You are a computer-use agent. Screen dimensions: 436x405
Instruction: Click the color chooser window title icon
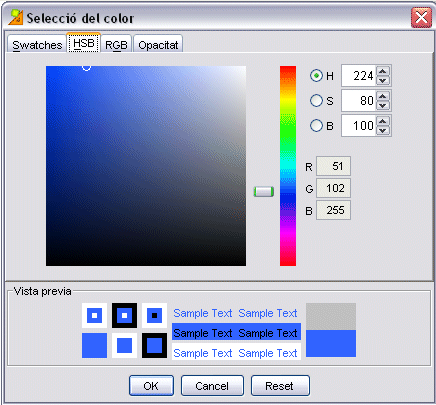click(x=16, y=17)
